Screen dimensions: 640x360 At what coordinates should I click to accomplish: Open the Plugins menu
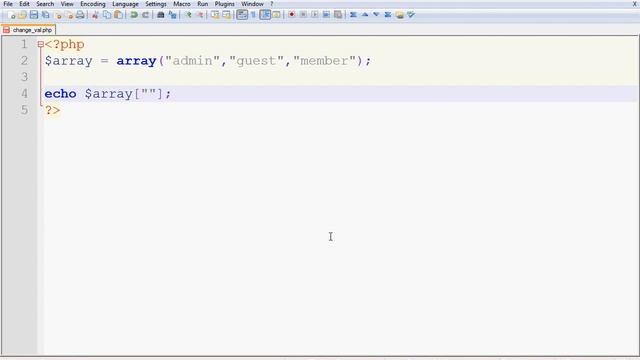[x=224, y=4]
